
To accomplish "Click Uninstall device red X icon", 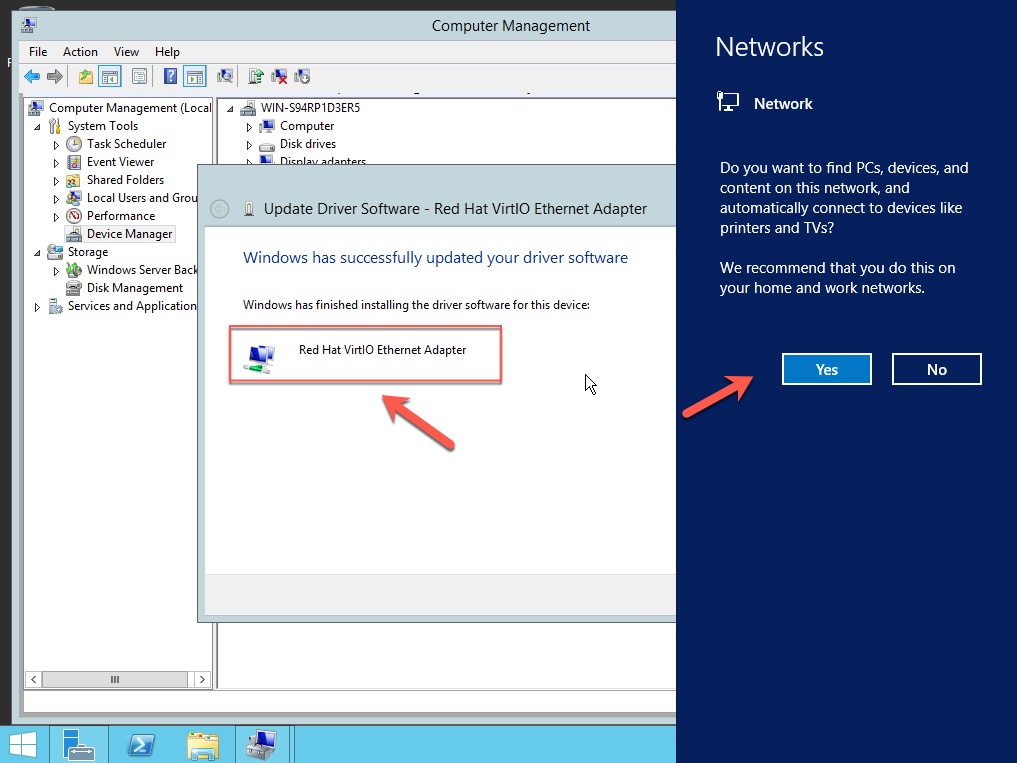I will (280, 77).
